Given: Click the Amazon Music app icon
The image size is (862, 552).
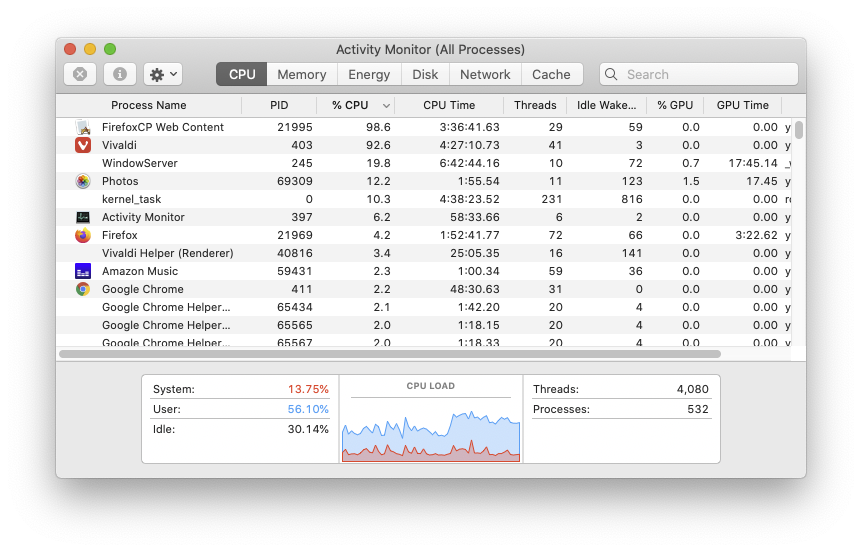Looking at the screenshot, I should coord(83,271).
